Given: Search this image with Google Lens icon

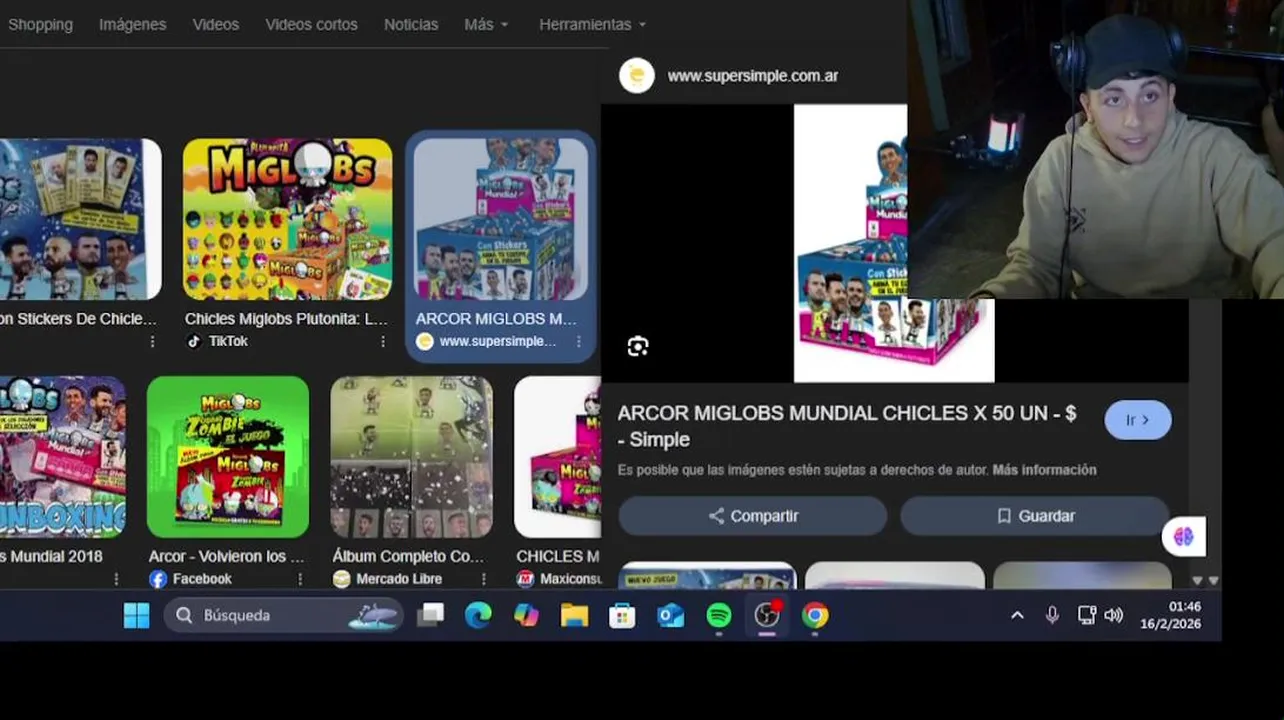Looking at the screenshot, I should click(638, 346).
